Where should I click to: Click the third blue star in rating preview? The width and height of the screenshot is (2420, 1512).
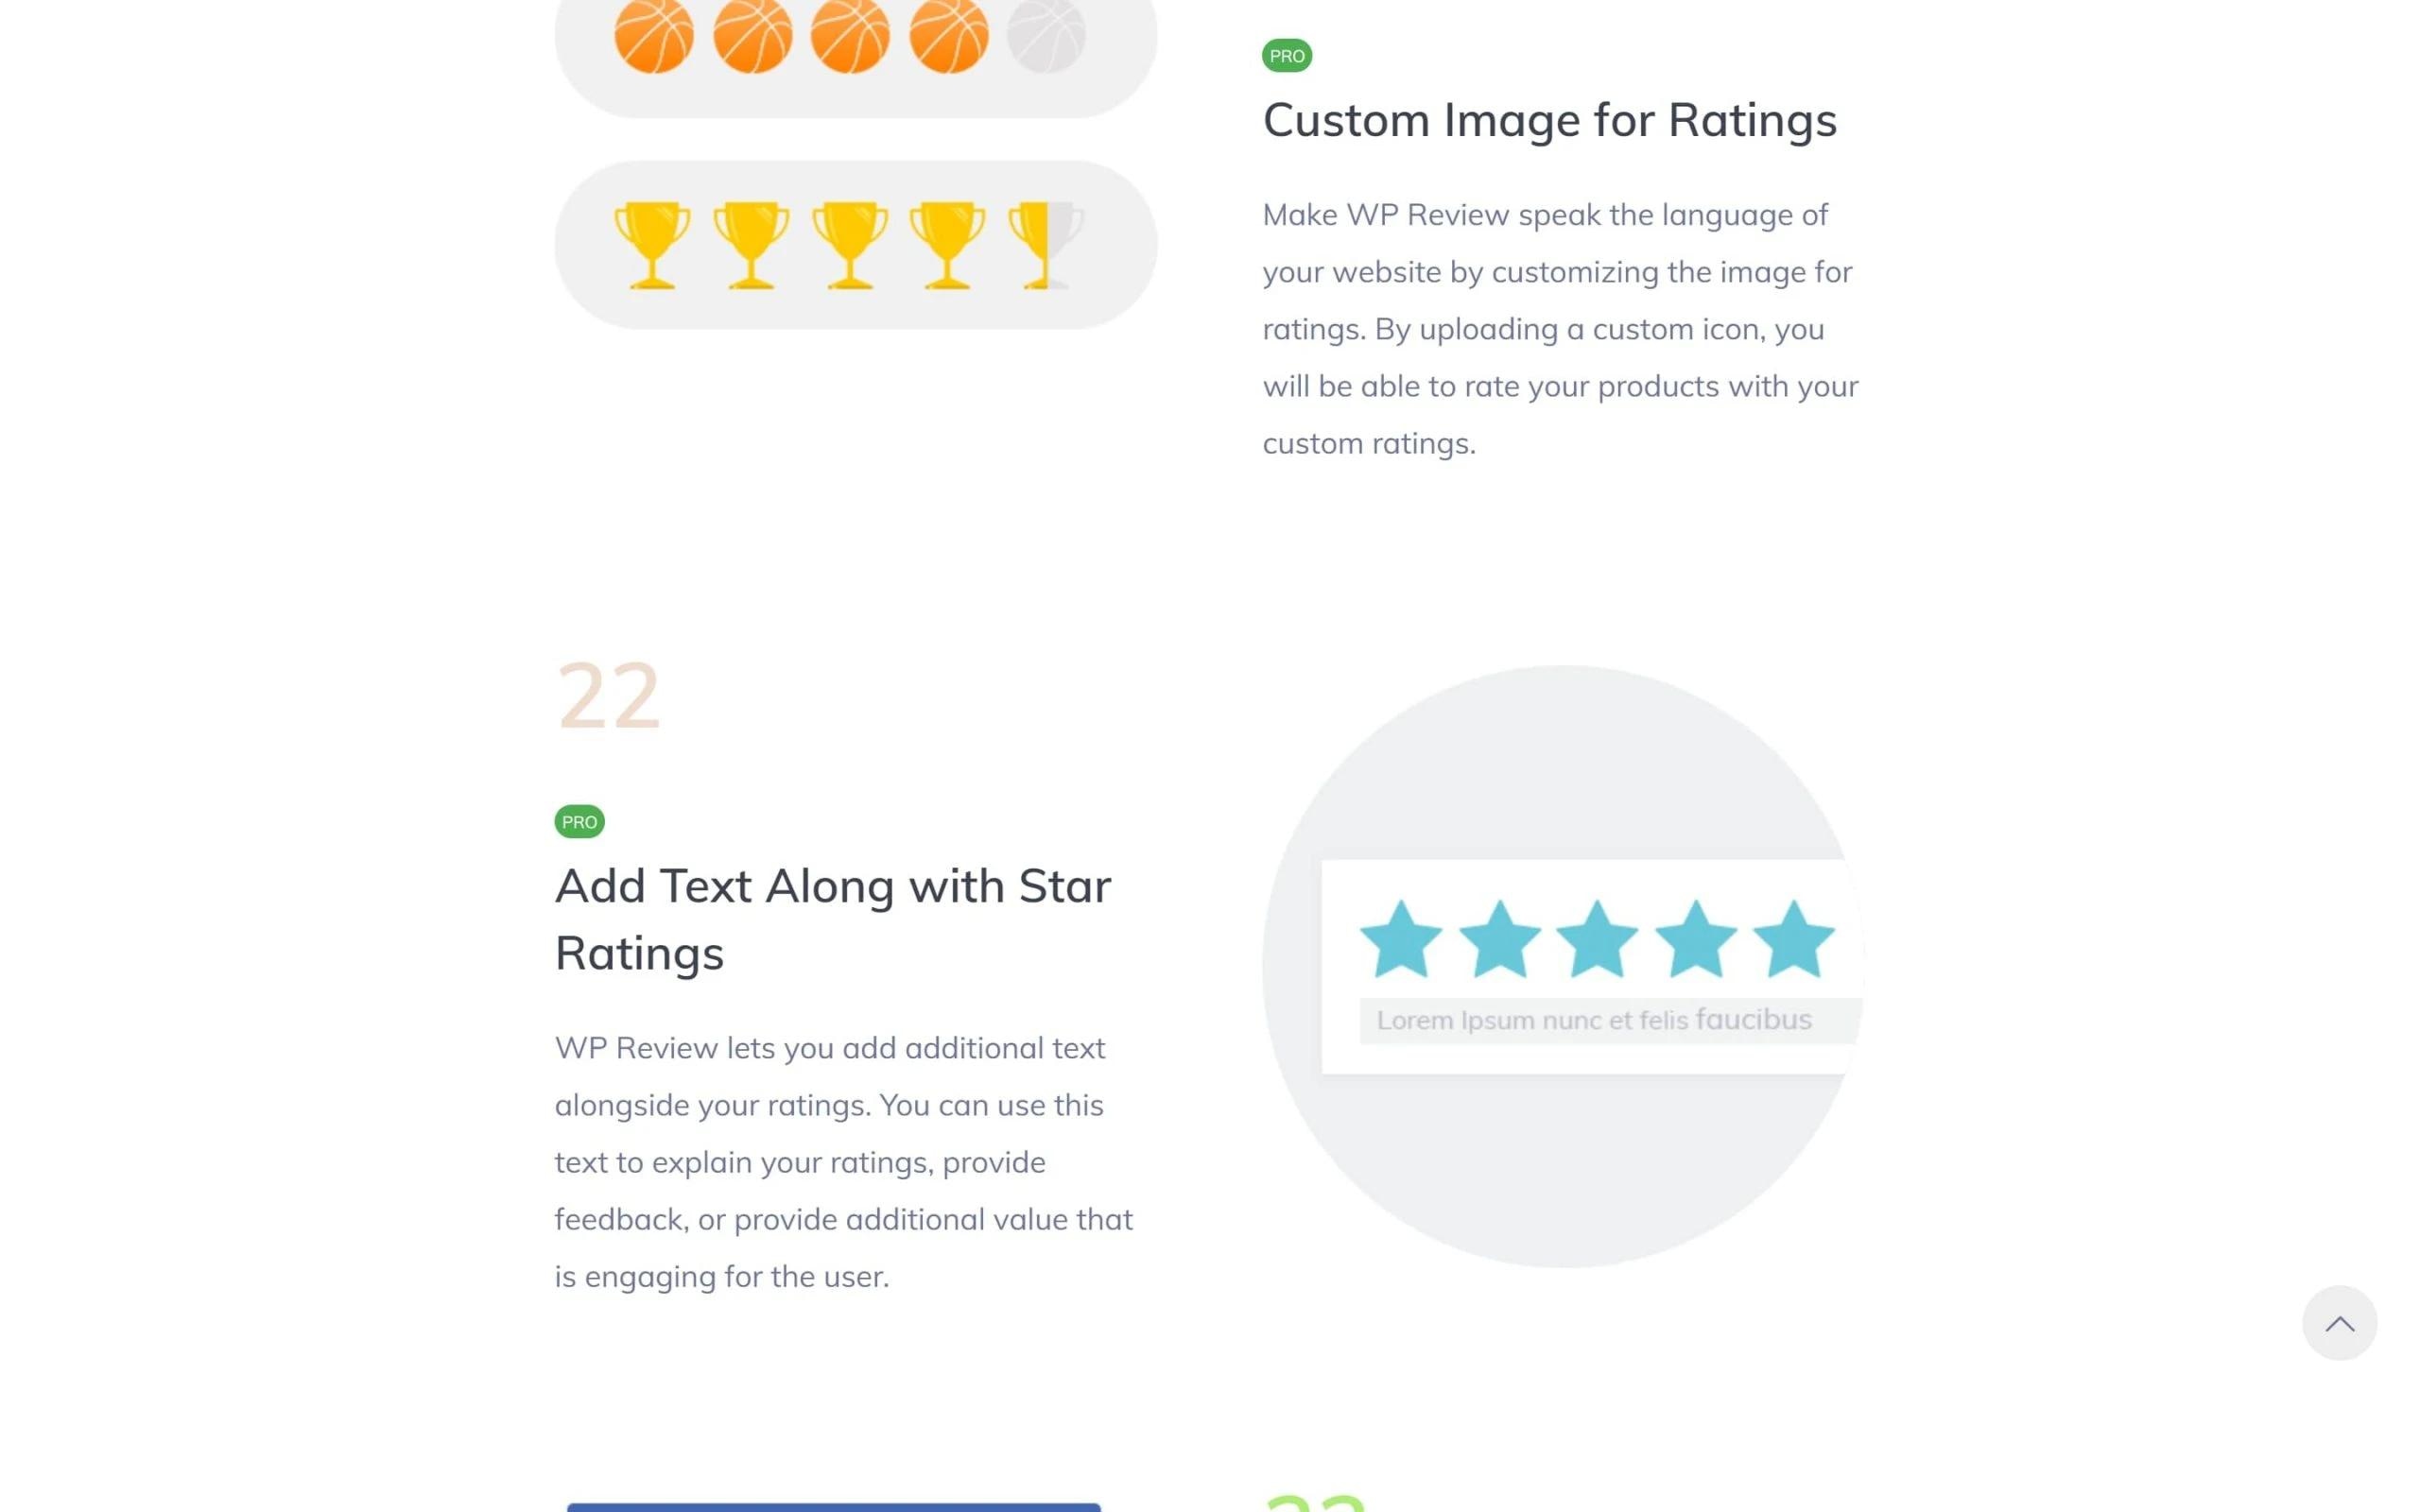[x=1597, y=939]
